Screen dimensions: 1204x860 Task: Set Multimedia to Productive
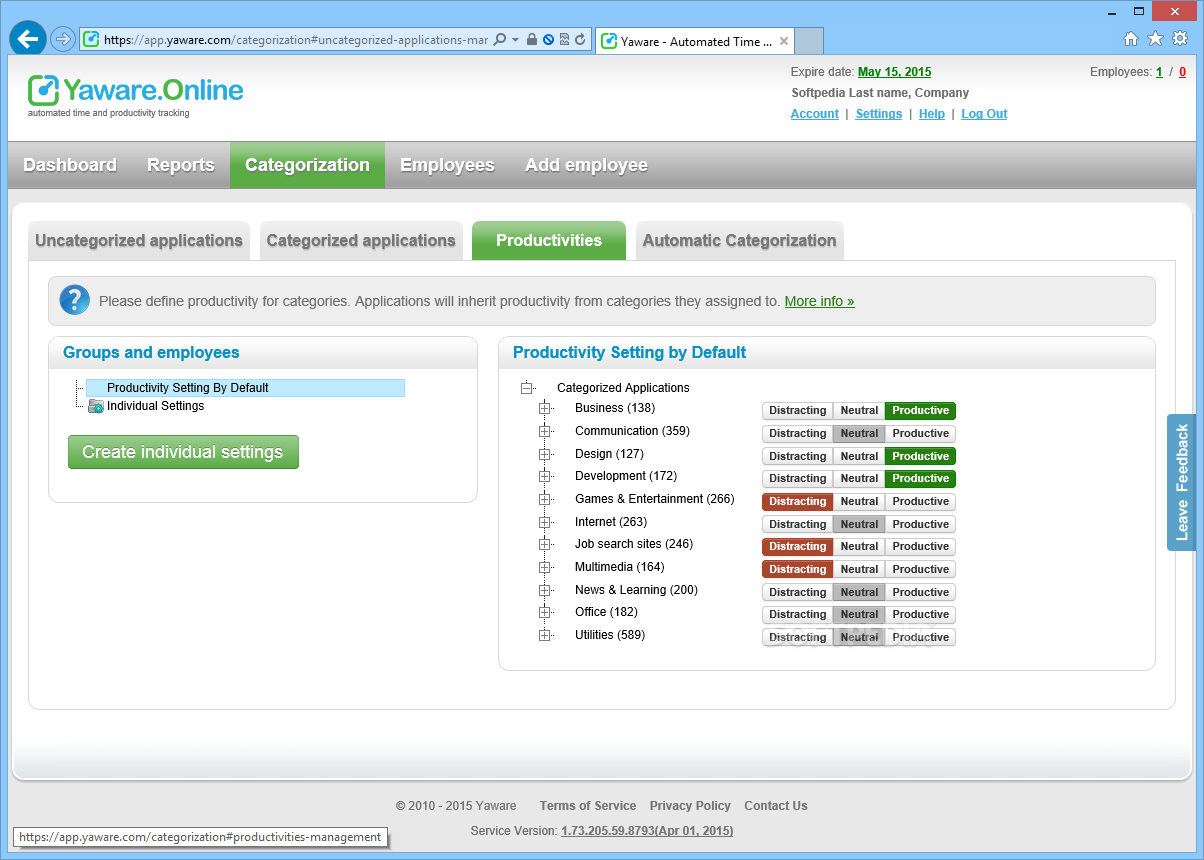920,570
